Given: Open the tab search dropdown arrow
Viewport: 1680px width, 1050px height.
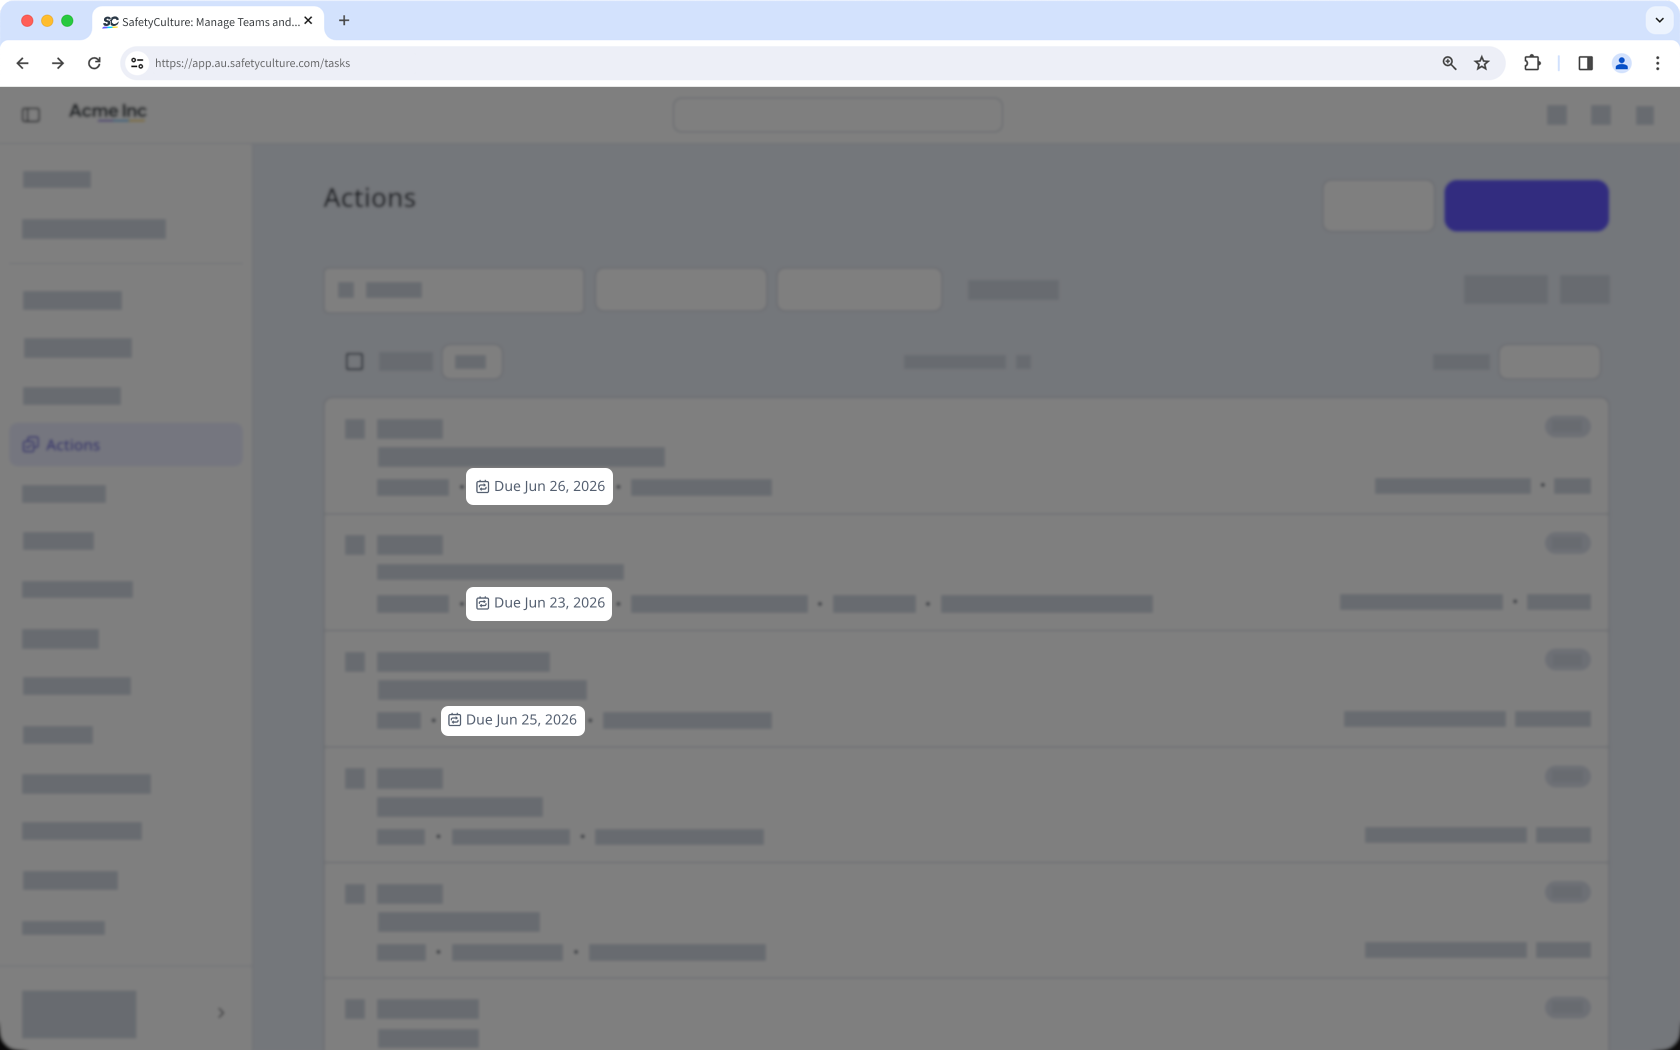Looking at the screenshot, I should 1659,20.
